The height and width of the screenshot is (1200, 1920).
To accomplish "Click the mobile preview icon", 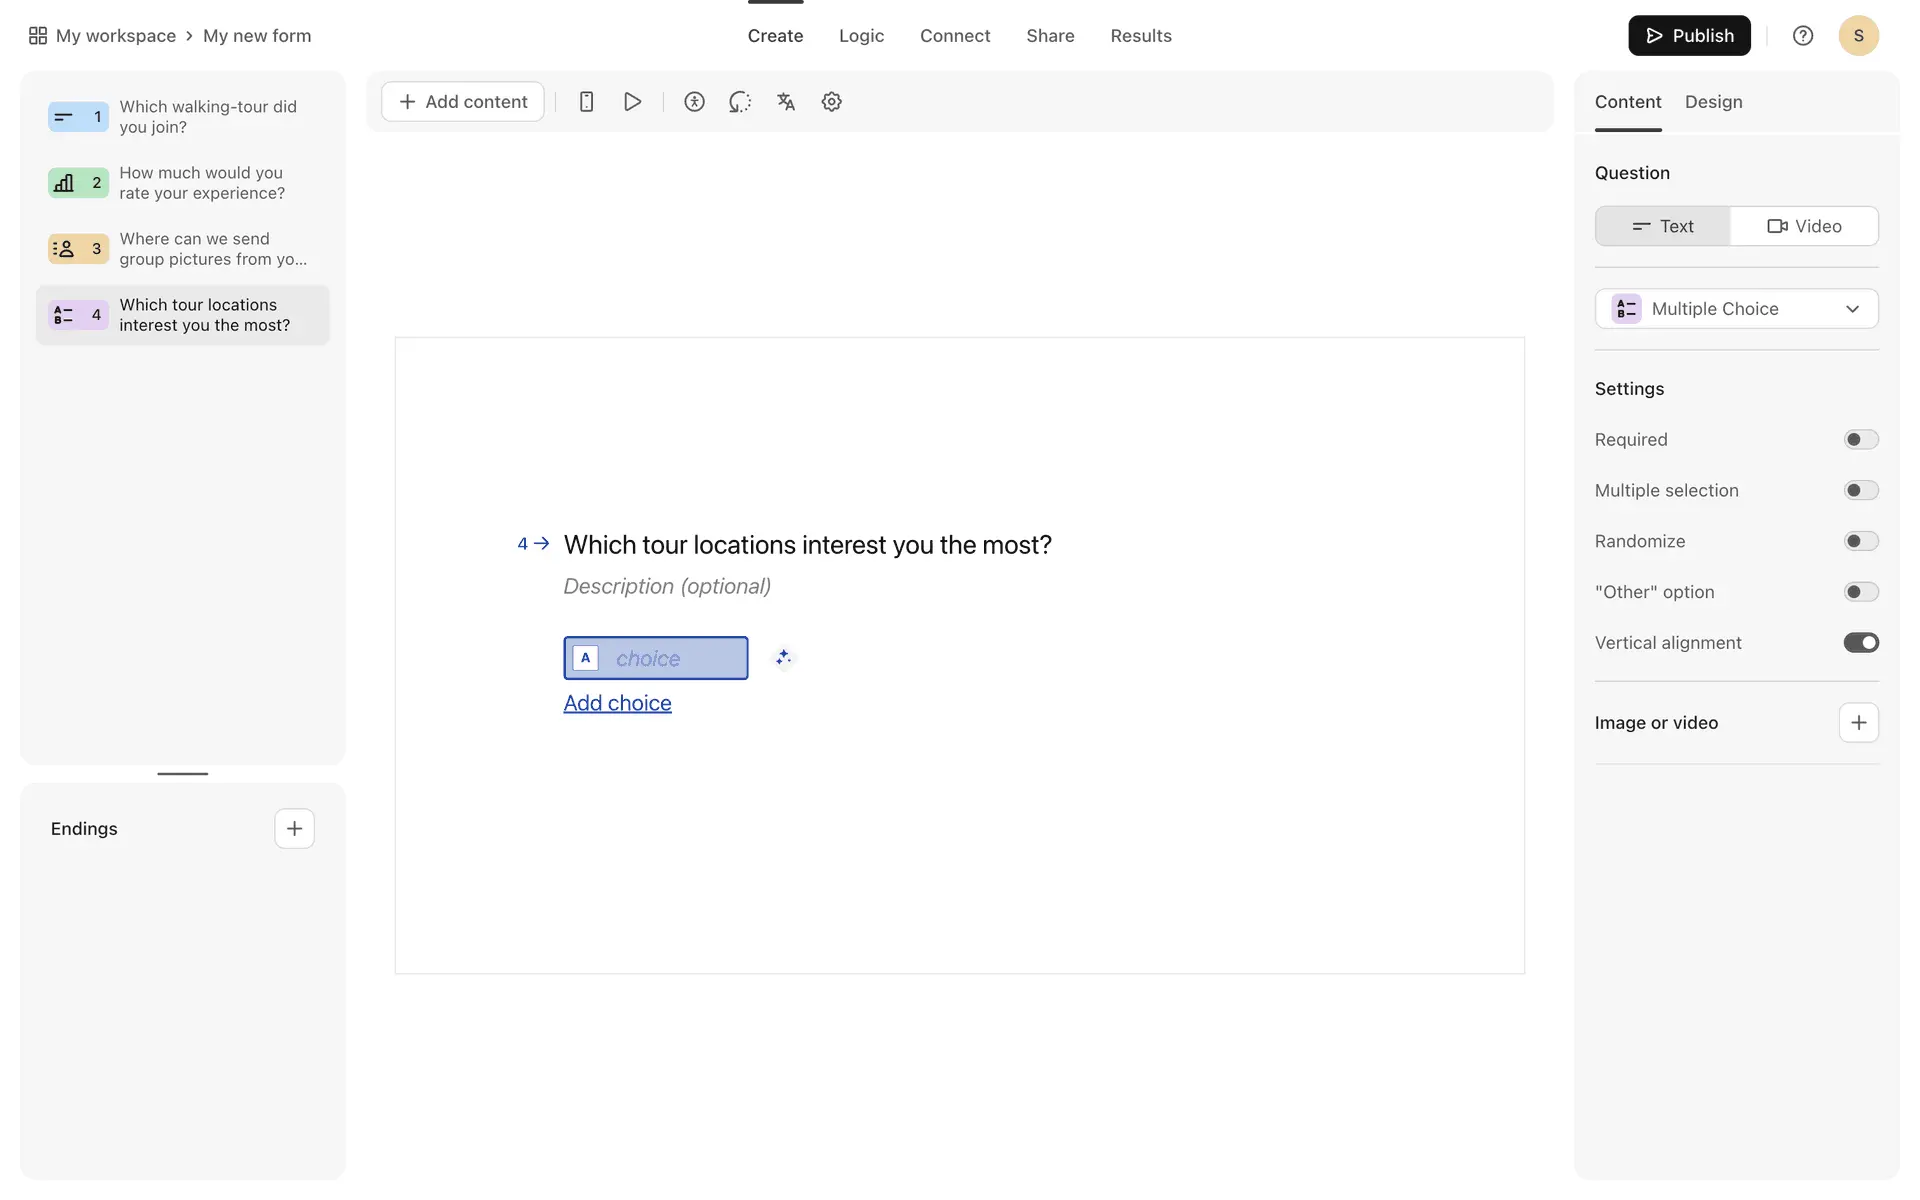I will point(587,102).
